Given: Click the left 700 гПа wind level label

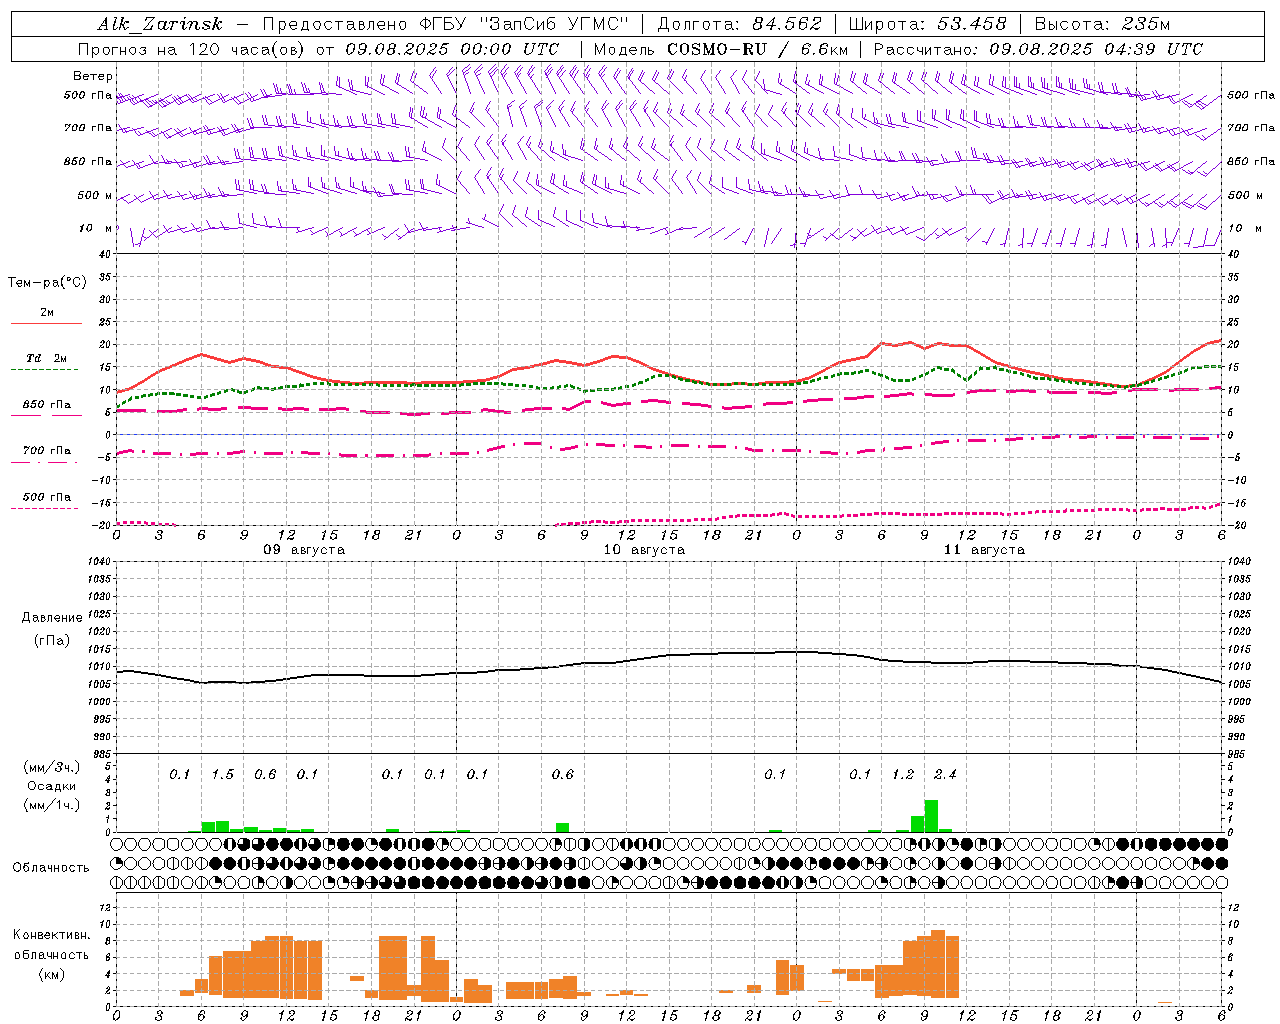Looking at the screenshot, I should point(88,128).
